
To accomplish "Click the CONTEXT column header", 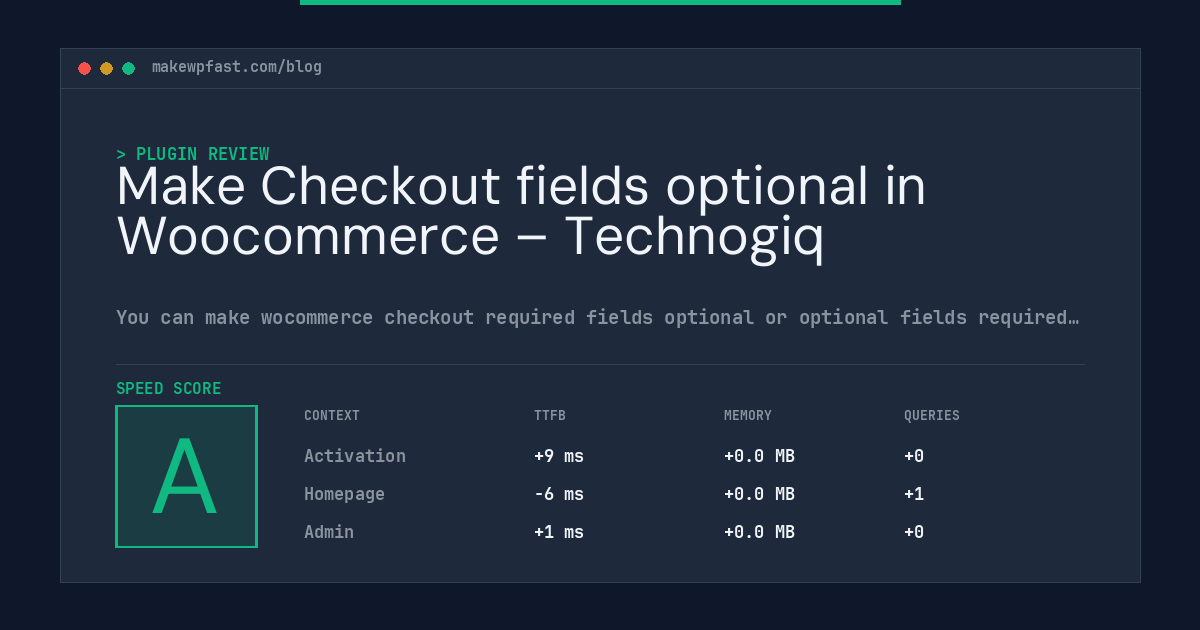I will click(x=332, y=415).
